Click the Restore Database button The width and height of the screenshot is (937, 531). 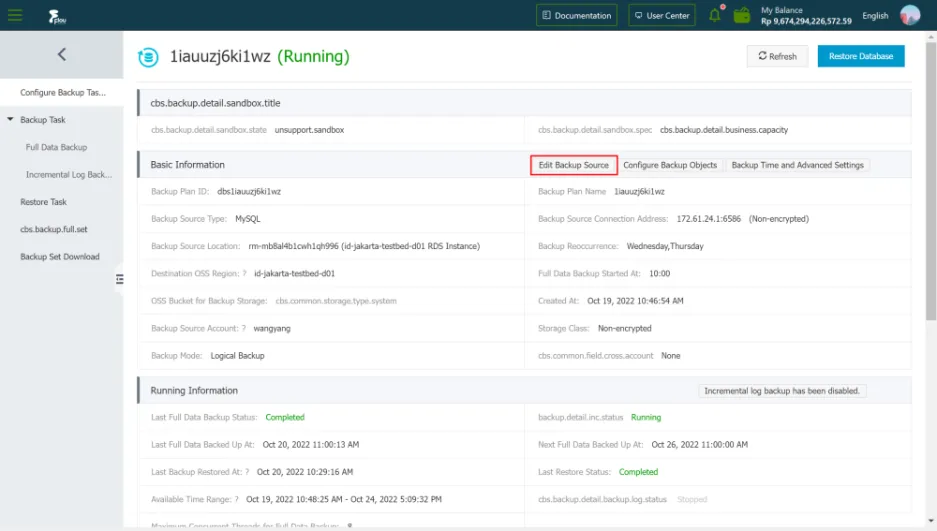coord(860,56)
